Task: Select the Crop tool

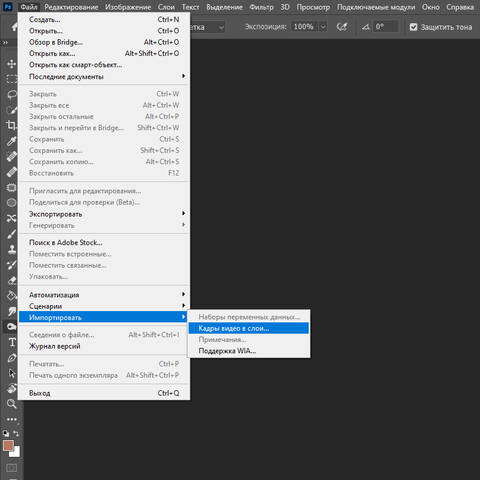Action: (12, 125)
